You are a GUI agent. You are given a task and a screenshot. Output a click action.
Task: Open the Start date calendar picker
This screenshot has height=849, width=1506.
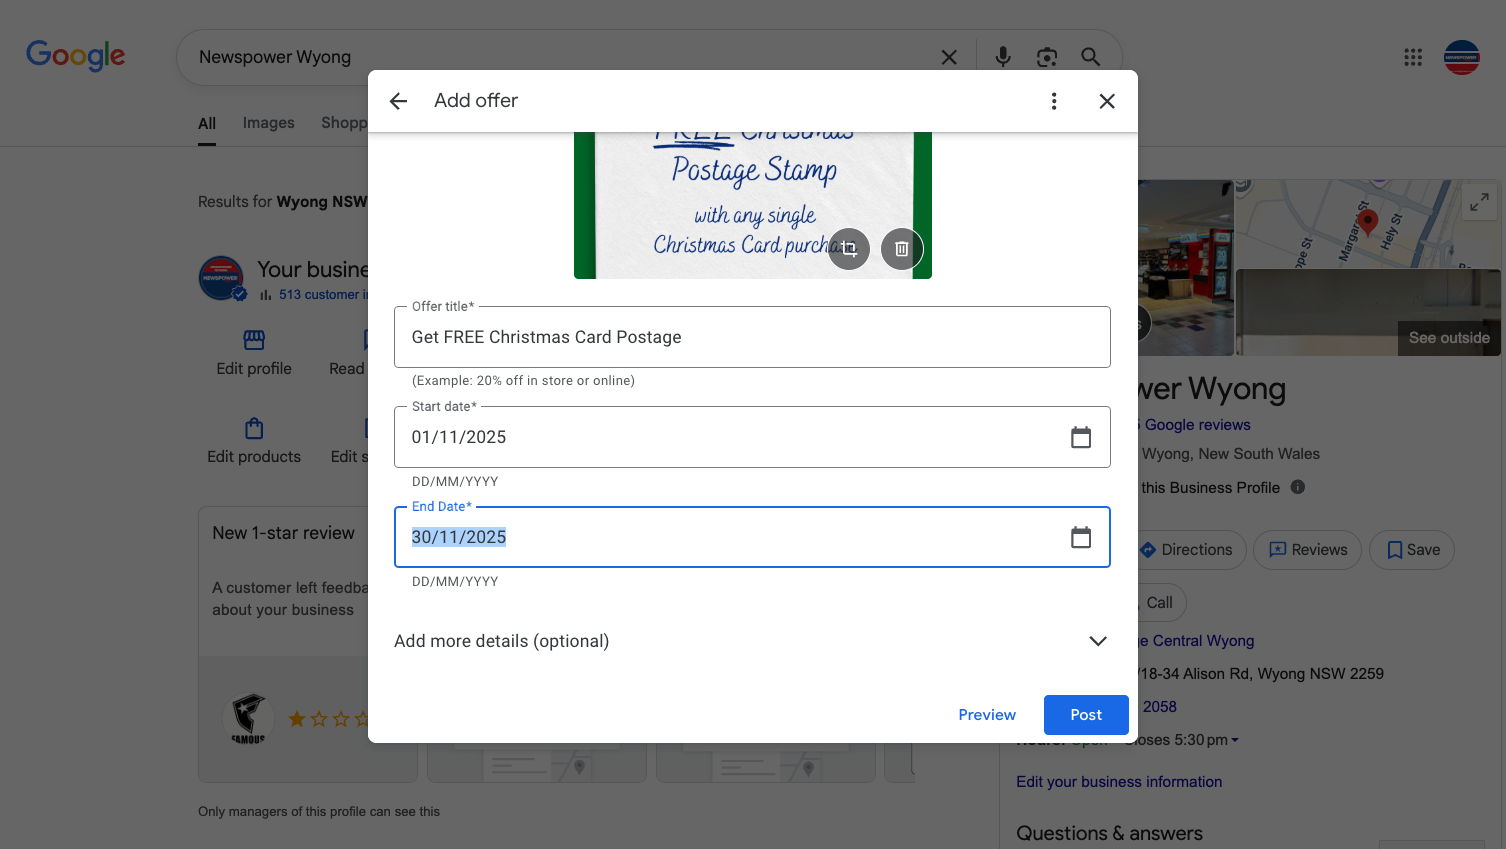pos(1081,437)
